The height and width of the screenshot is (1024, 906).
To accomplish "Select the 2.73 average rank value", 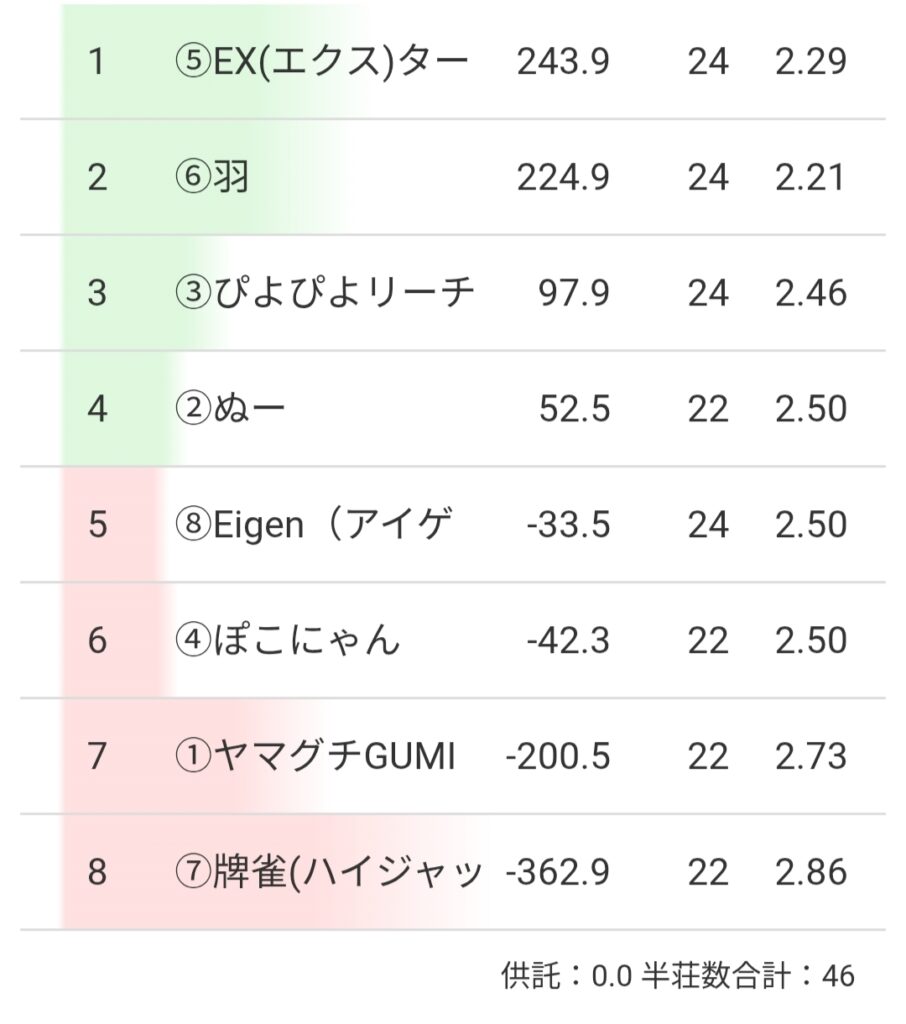I will tap(810, 757).
